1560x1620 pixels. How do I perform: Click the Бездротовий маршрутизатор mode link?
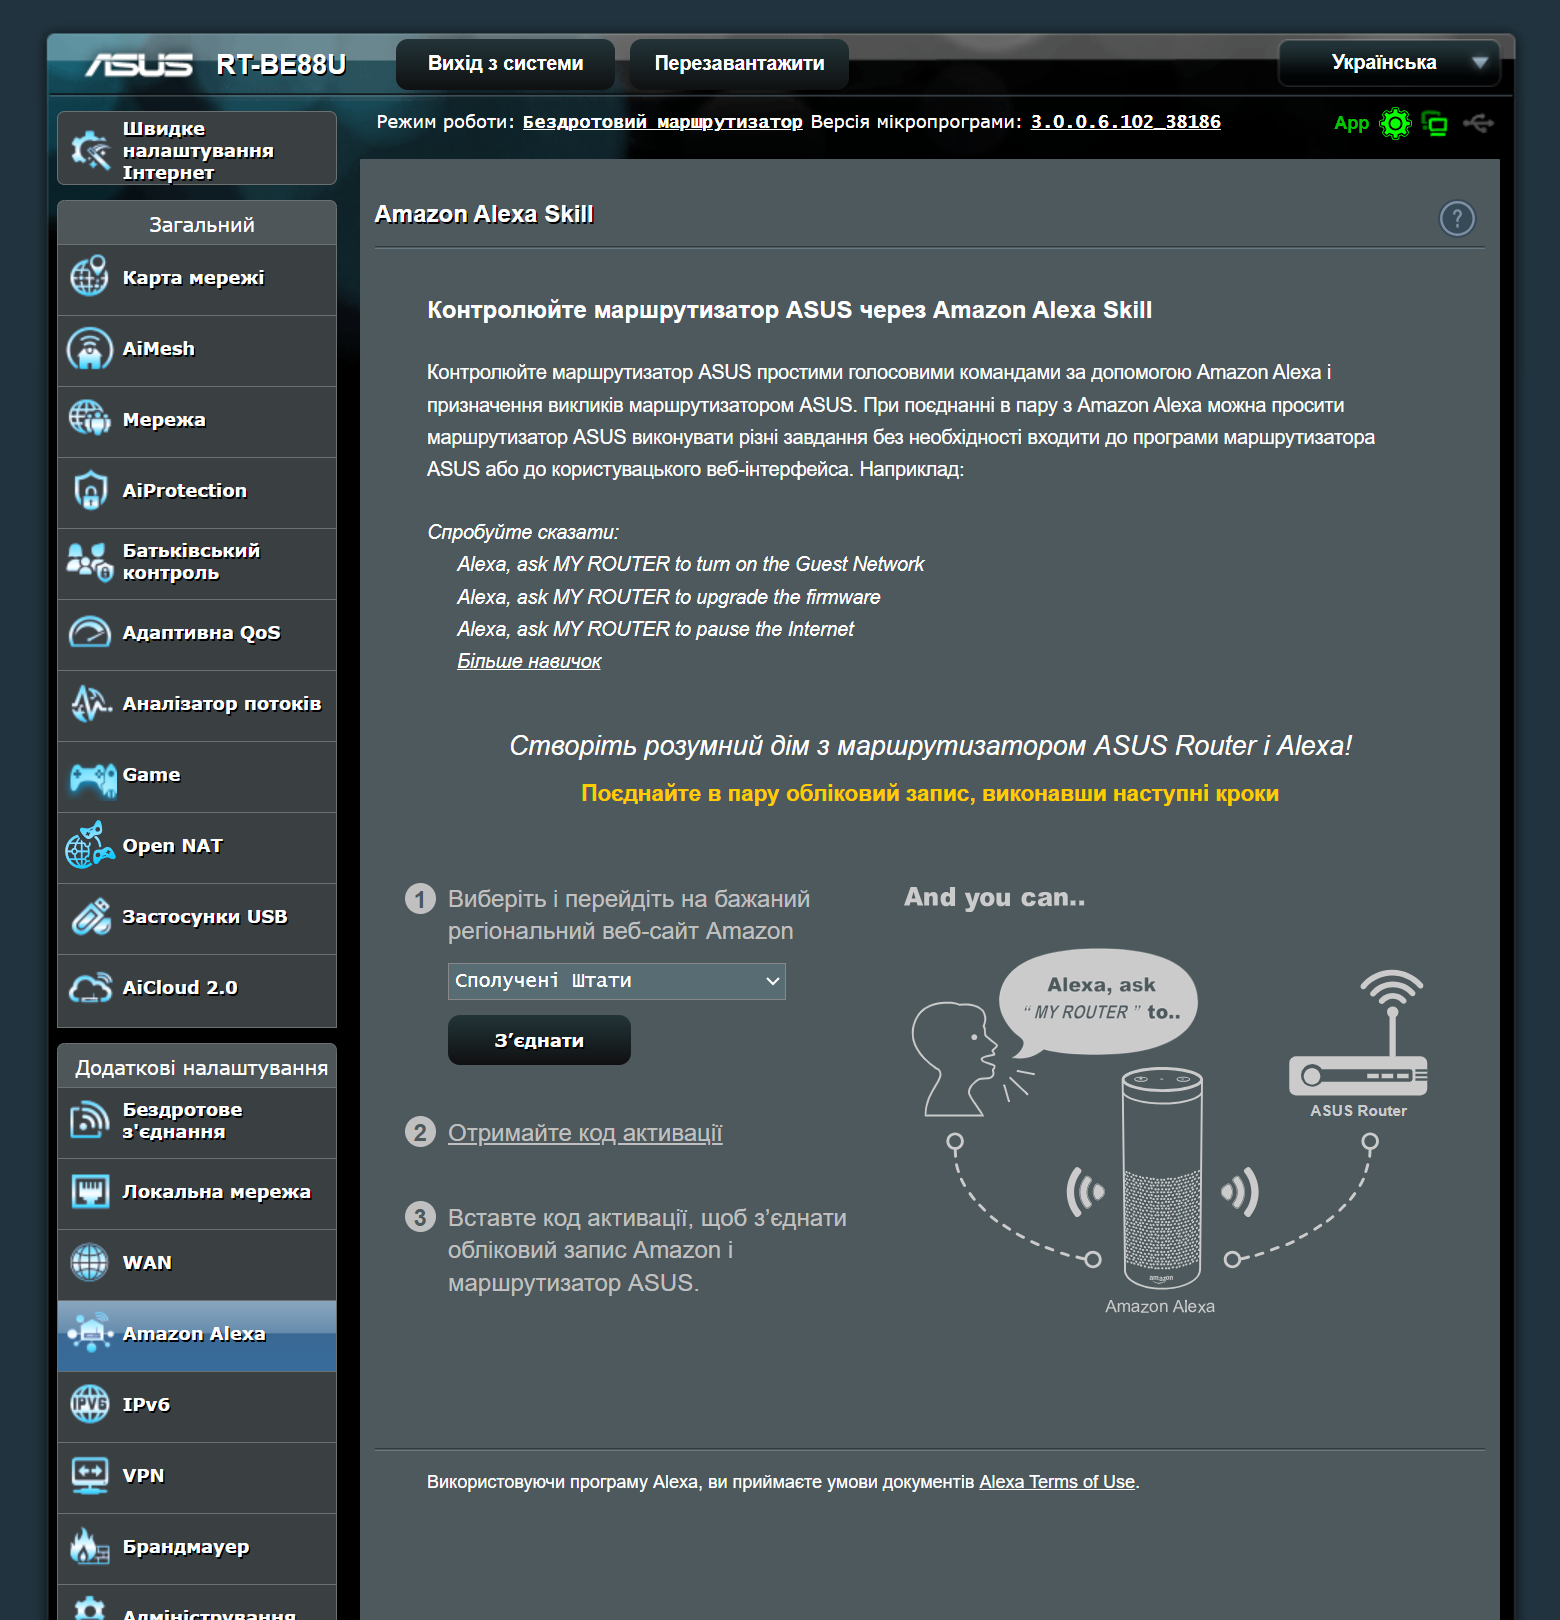[x=662, y=122]
